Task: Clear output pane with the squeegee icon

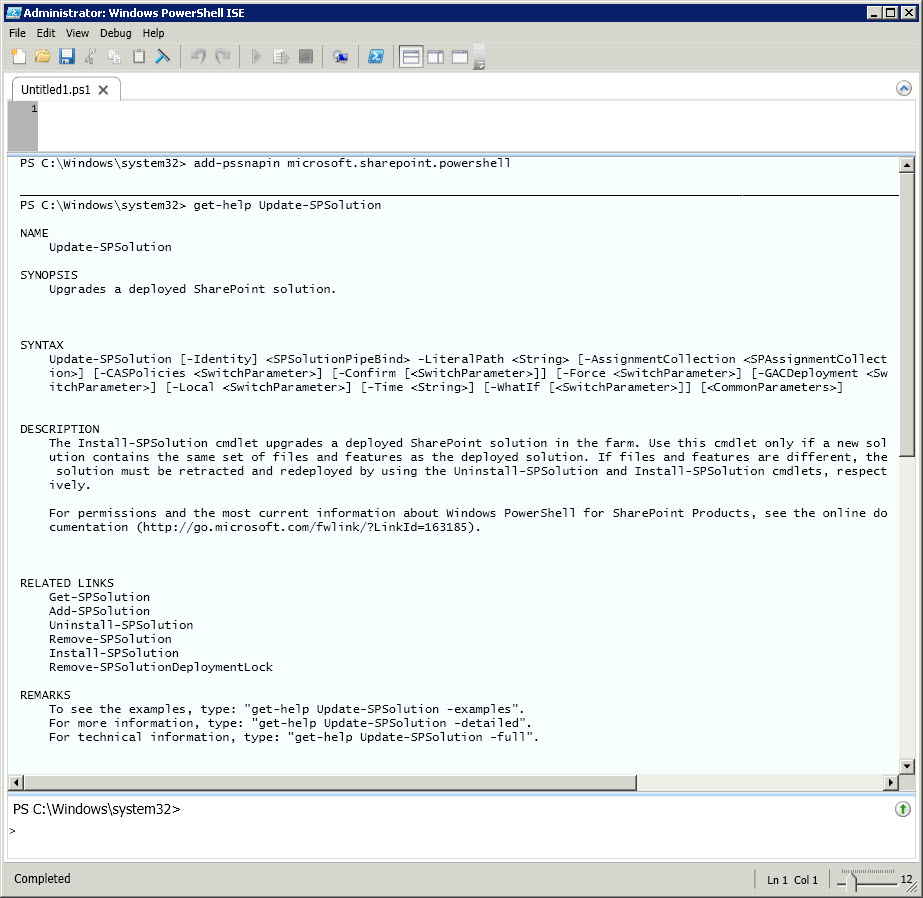Action: [x=163, y=57]
